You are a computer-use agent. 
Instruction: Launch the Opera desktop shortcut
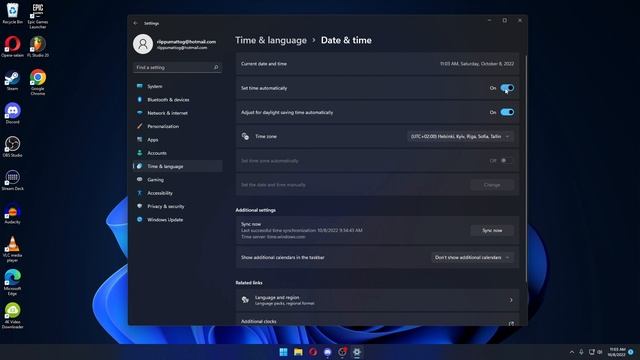coord(13,47)
